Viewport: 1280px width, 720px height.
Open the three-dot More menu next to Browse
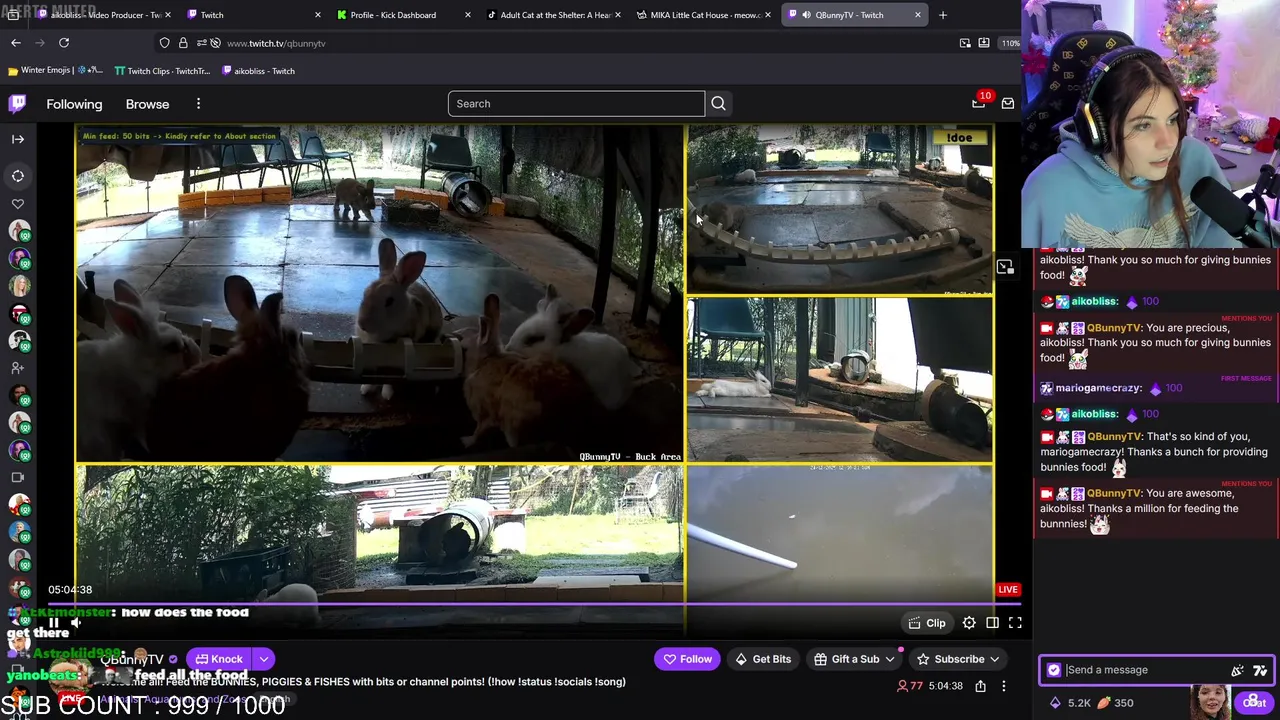pos(198,104)
